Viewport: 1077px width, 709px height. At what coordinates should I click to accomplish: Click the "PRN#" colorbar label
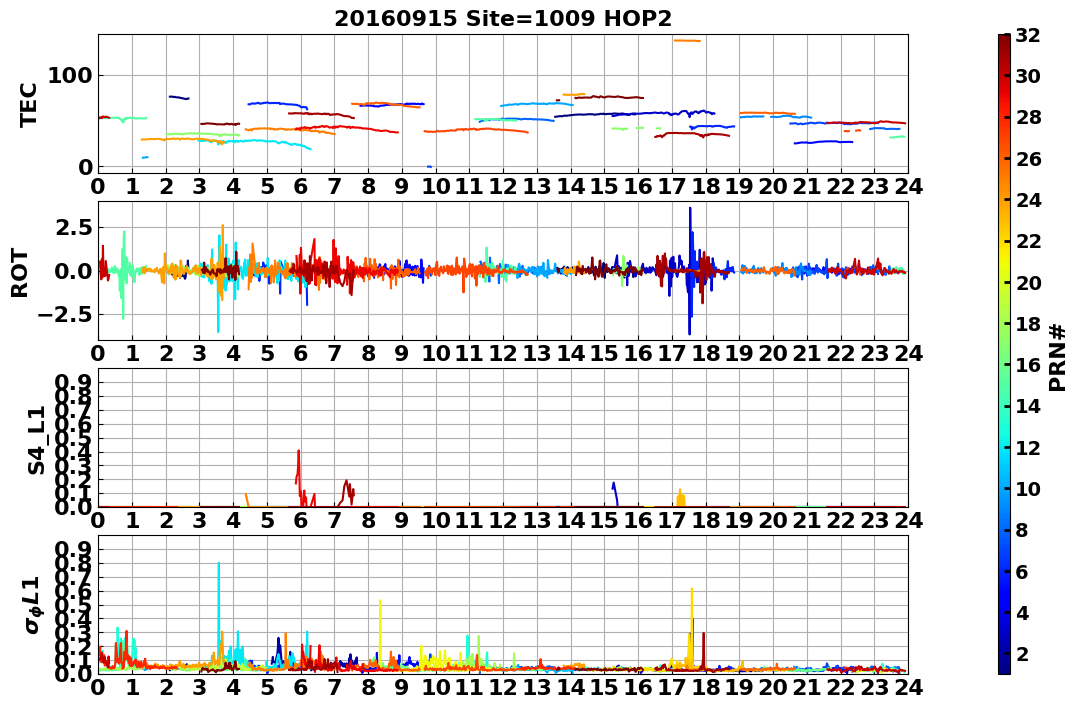(x=1058, y=357)
